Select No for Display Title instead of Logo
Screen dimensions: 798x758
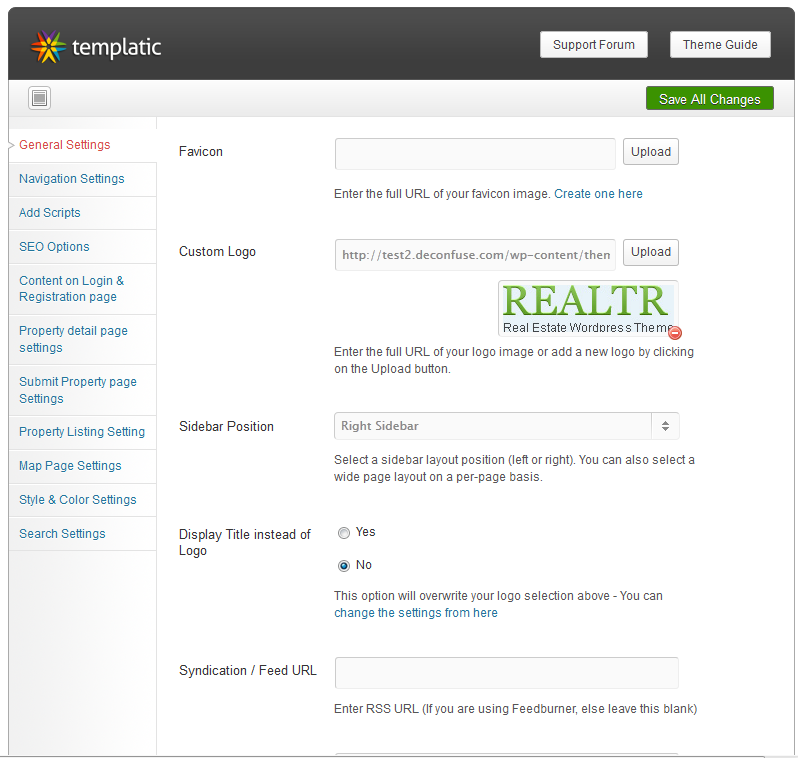pos(344,566)
